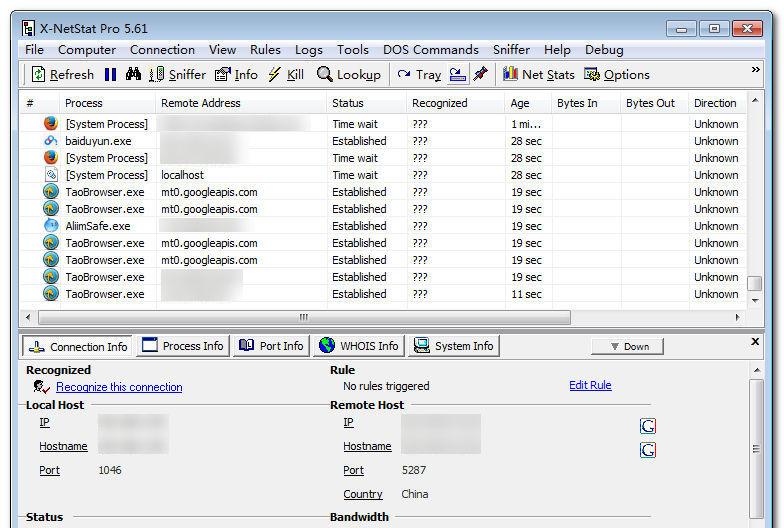Click the Bytes In column header

[586, 103]
